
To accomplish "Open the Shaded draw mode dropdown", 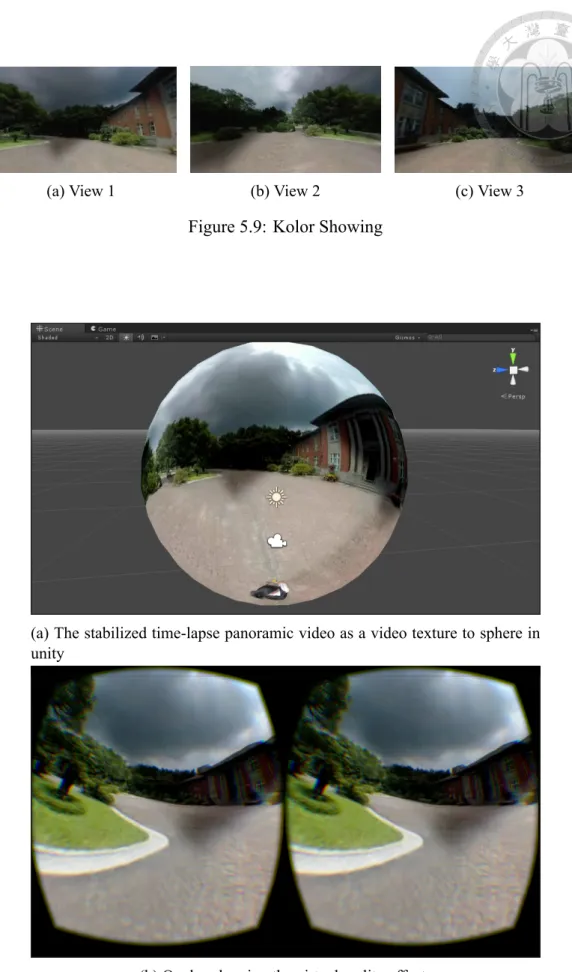I will [66, 337].
